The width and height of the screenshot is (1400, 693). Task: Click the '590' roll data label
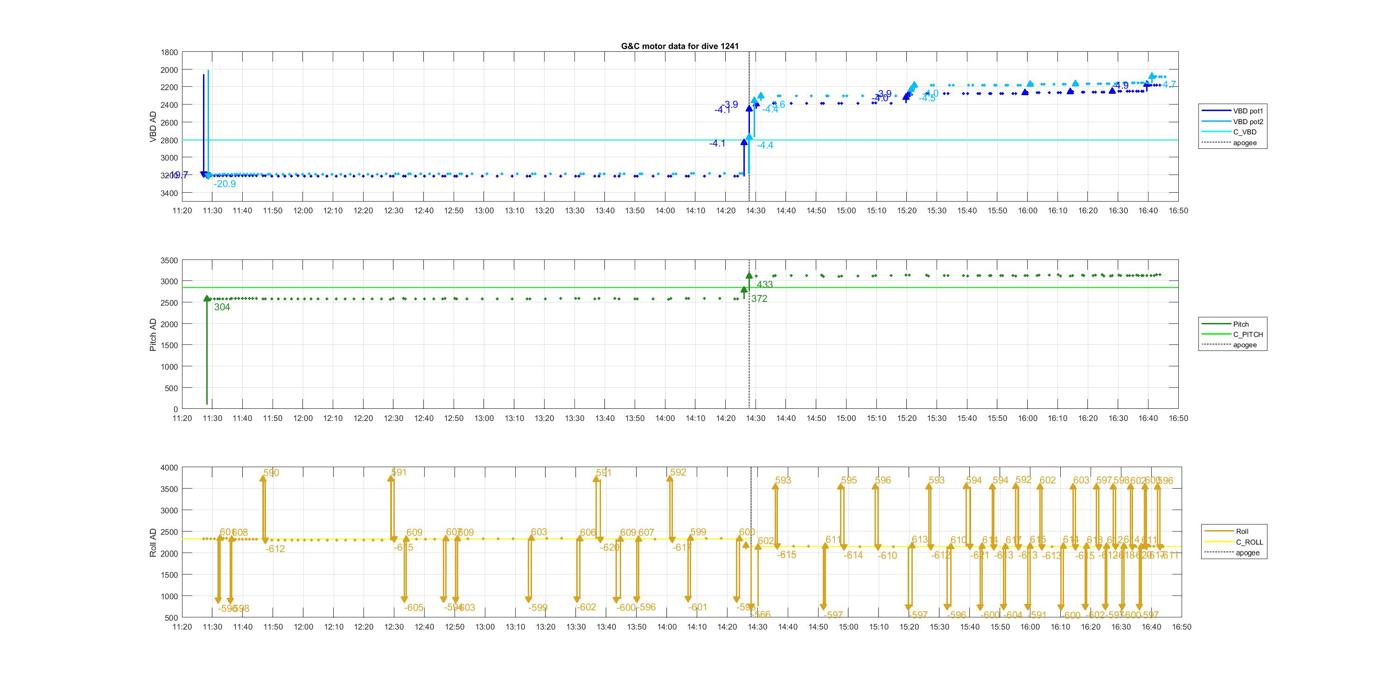click(272, 473)
